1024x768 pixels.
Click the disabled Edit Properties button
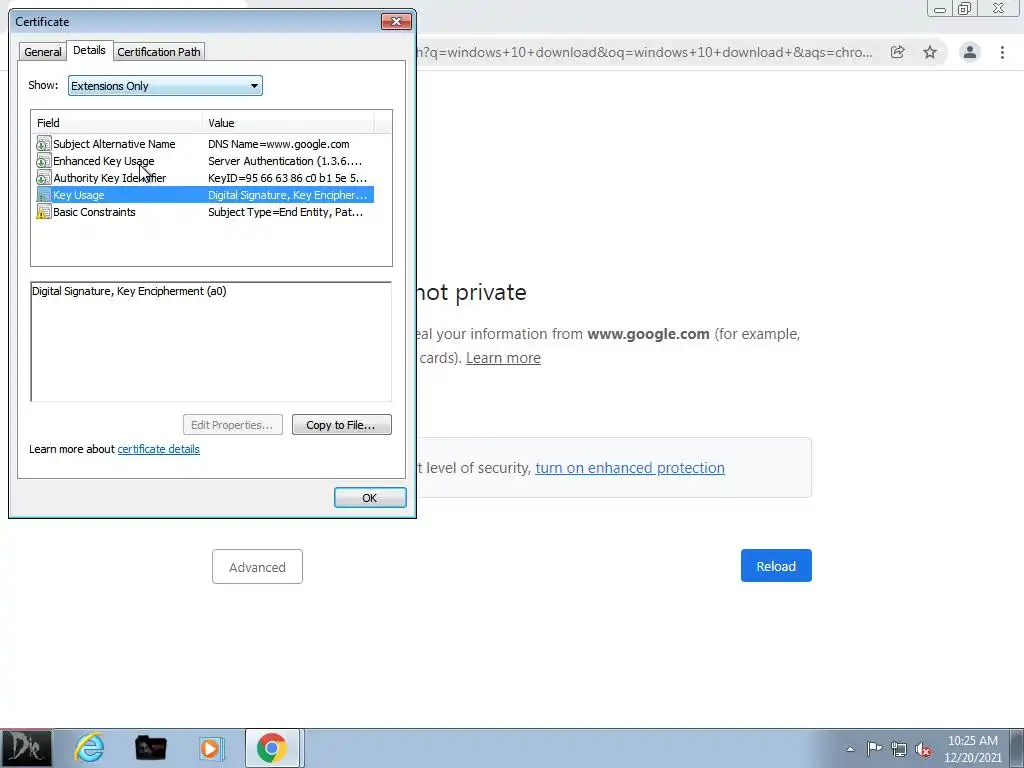click(232, 424)
